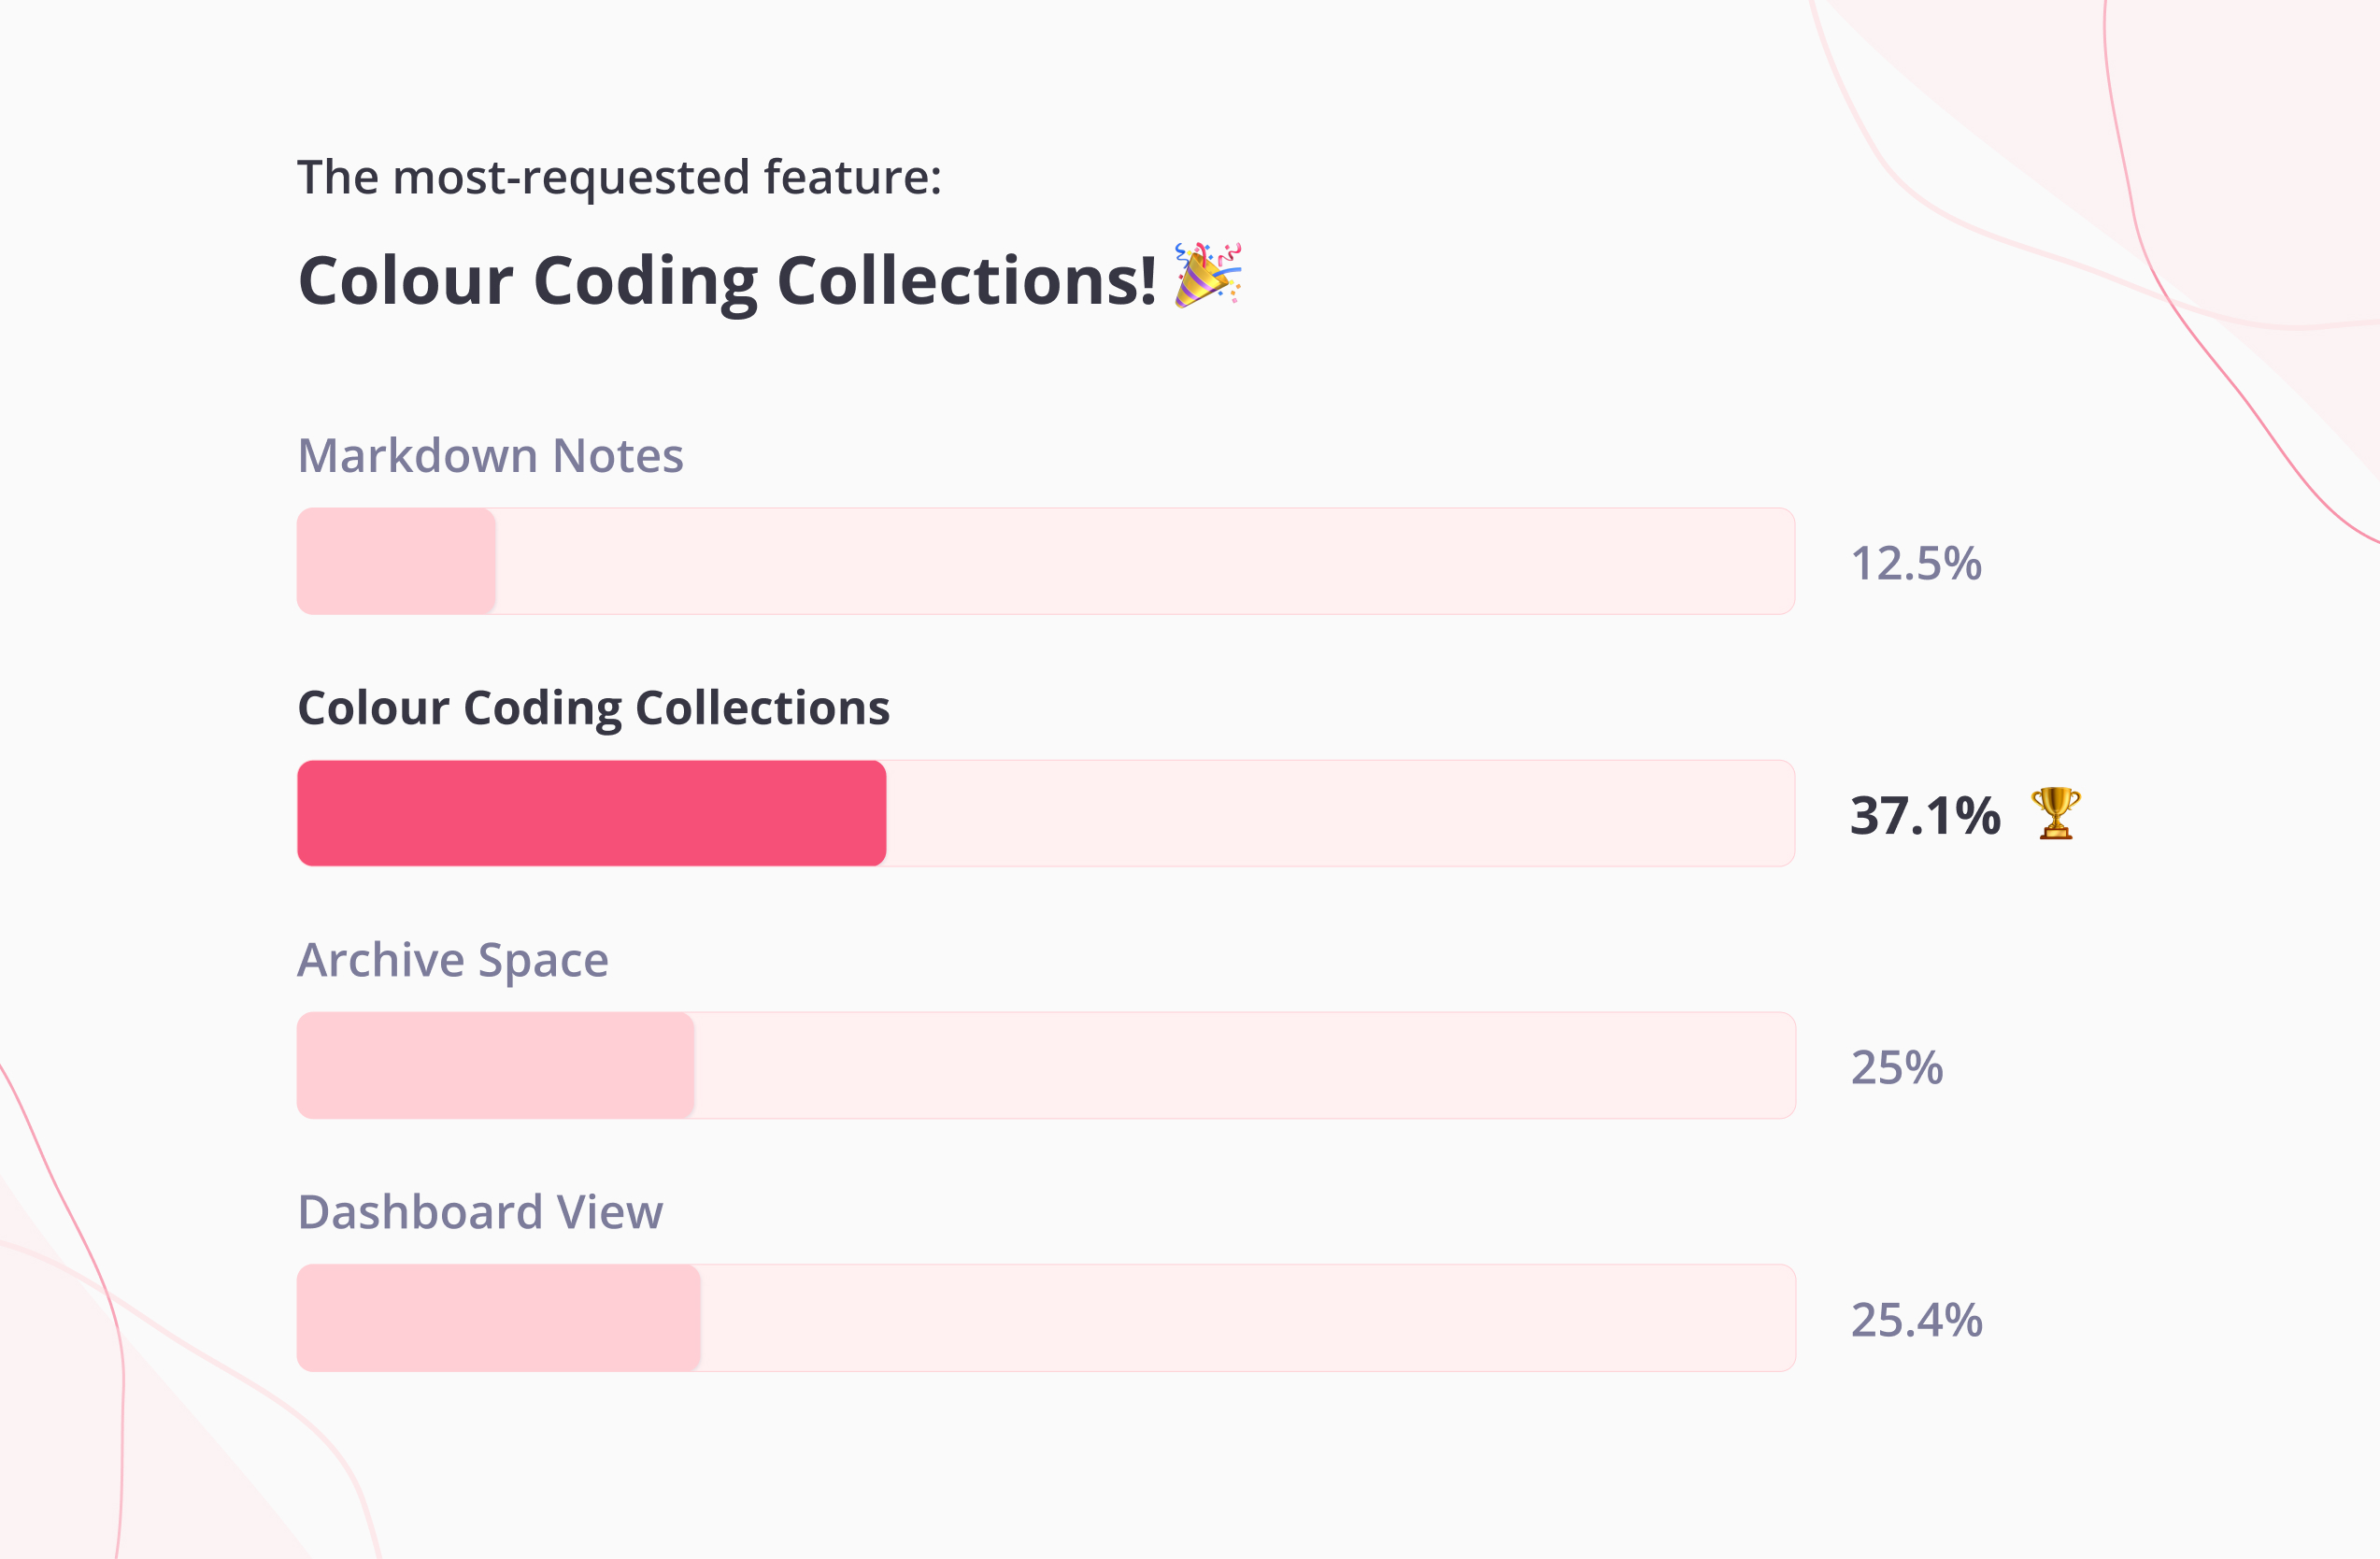This screenshot has height=1559, width=2380.
Task: Click the Markdown Notes label
Action: pyautogui.click(x=490, y=456)
